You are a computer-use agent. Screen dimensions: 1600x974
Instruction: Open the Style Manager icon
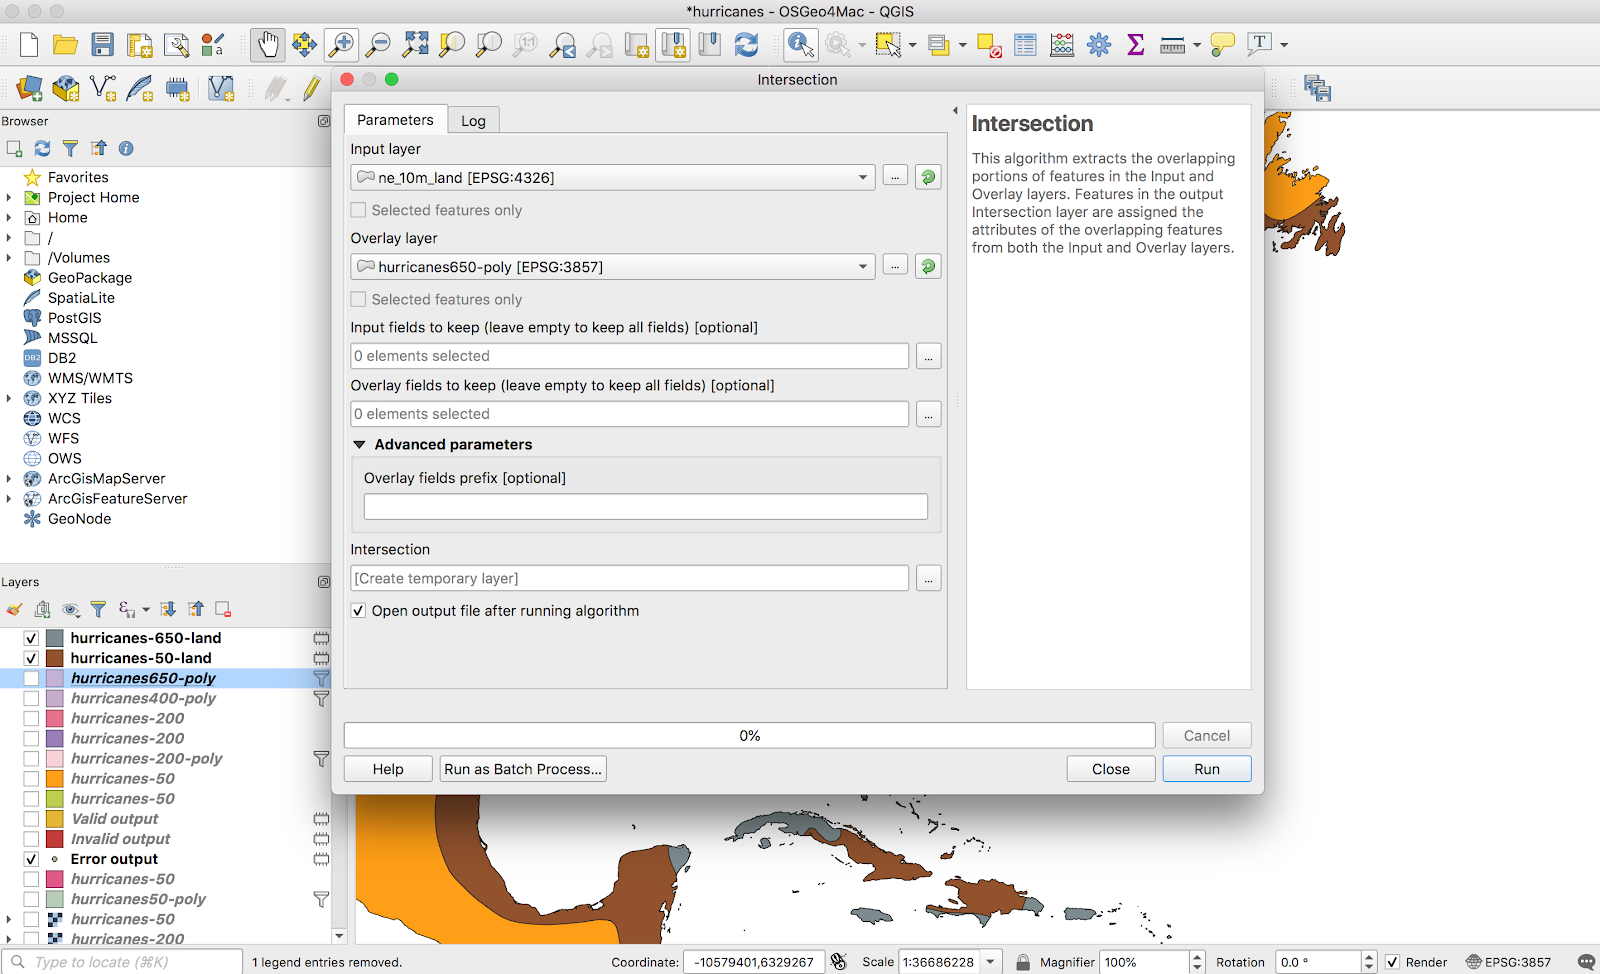(x=212, y=45)
